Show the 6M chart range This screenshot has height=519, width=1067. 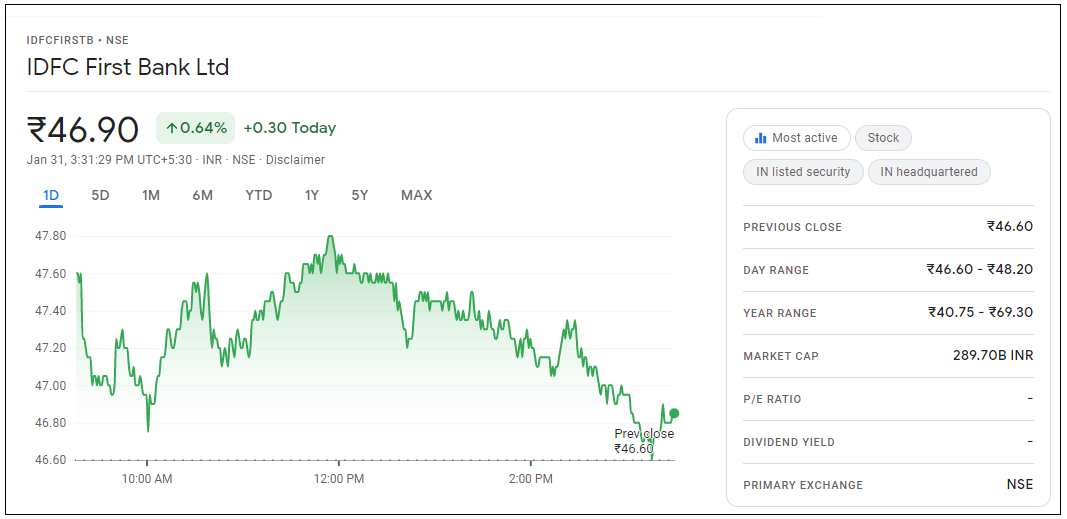[x=202, y=196]
